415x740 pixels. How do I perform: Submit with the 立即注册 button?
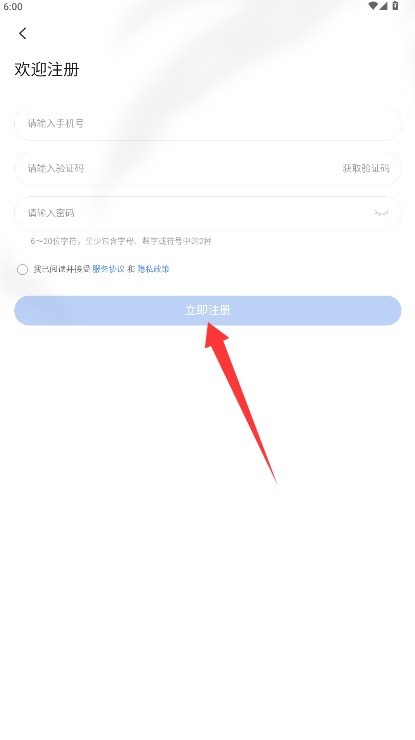(208, 311)
